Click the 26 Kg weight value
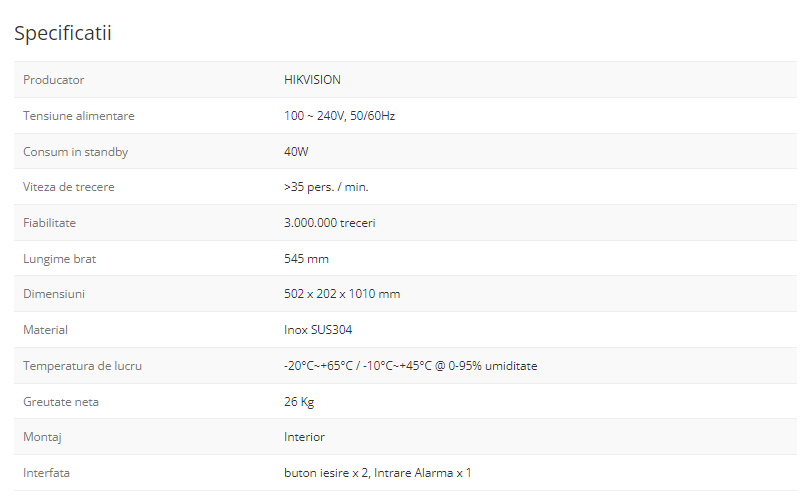This screenshot has width=812, height=503. [300, 402]
